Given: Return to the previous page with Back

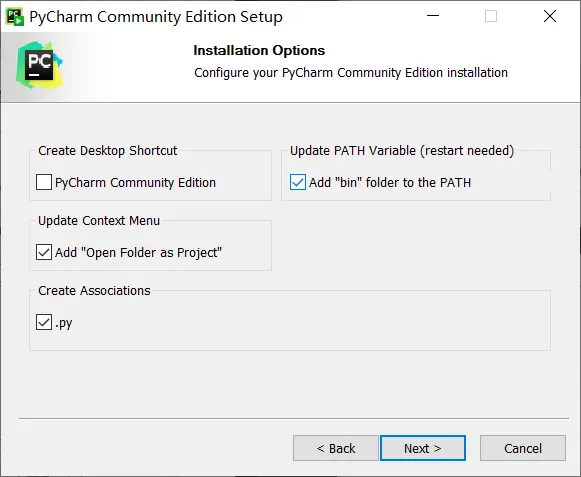Looking at the screenshot, I should click(336, 448).
